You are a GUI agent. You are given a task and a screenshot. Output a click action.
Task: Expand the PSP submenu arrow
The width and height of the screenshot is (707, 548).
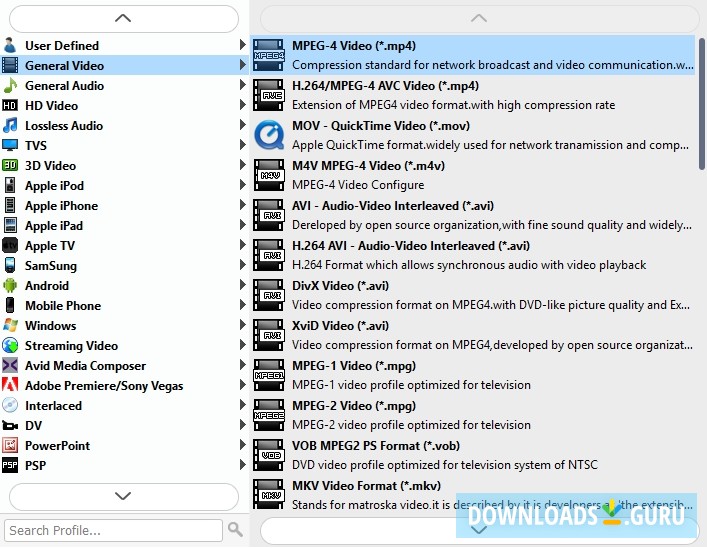(x=242, y=465)
